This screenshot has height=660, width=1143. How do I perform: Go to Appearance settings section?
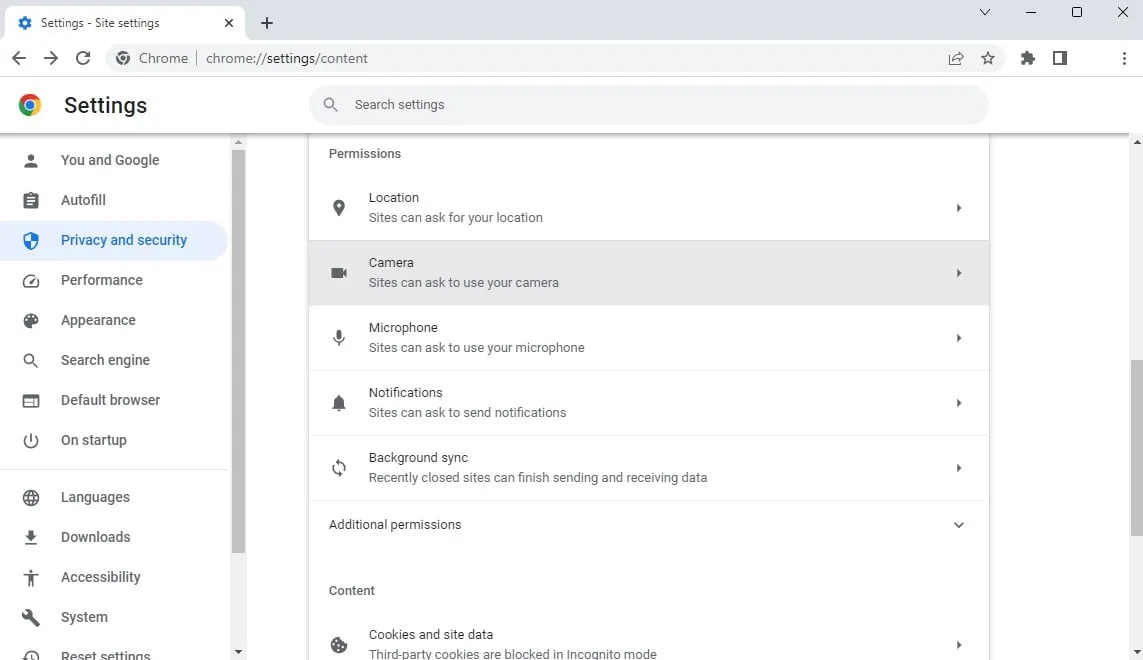pos(98,320)
